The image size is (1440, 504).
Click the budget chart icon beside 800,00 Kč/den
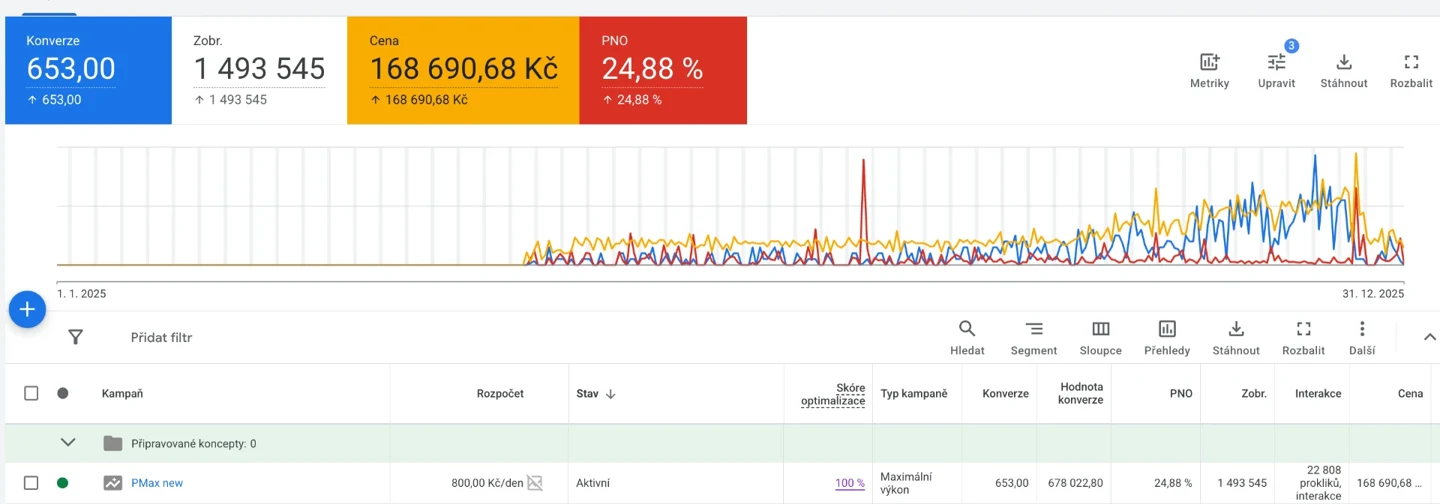coord(535,483)
